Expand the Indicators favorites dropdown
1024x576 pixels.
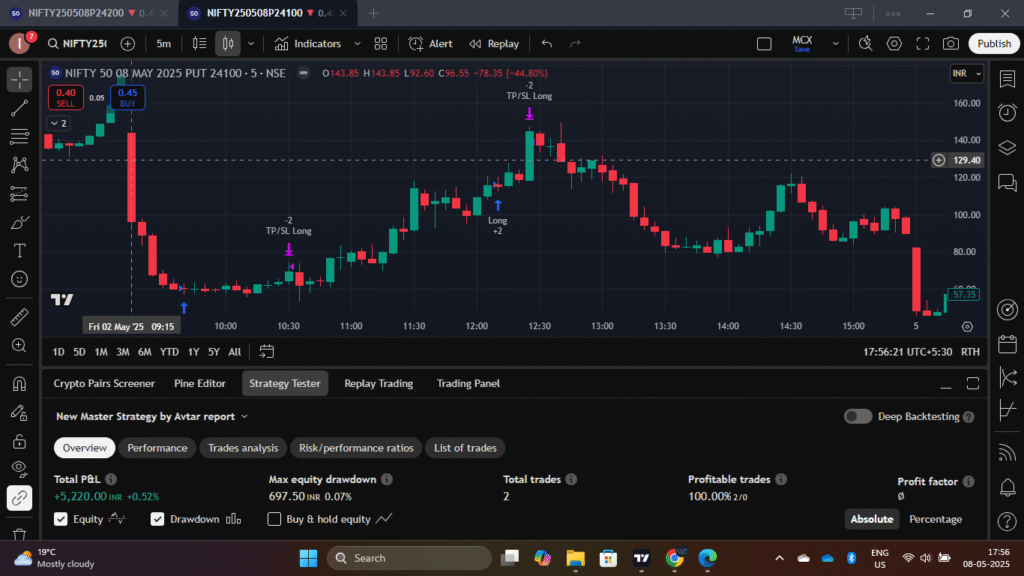tap(357, 44)
